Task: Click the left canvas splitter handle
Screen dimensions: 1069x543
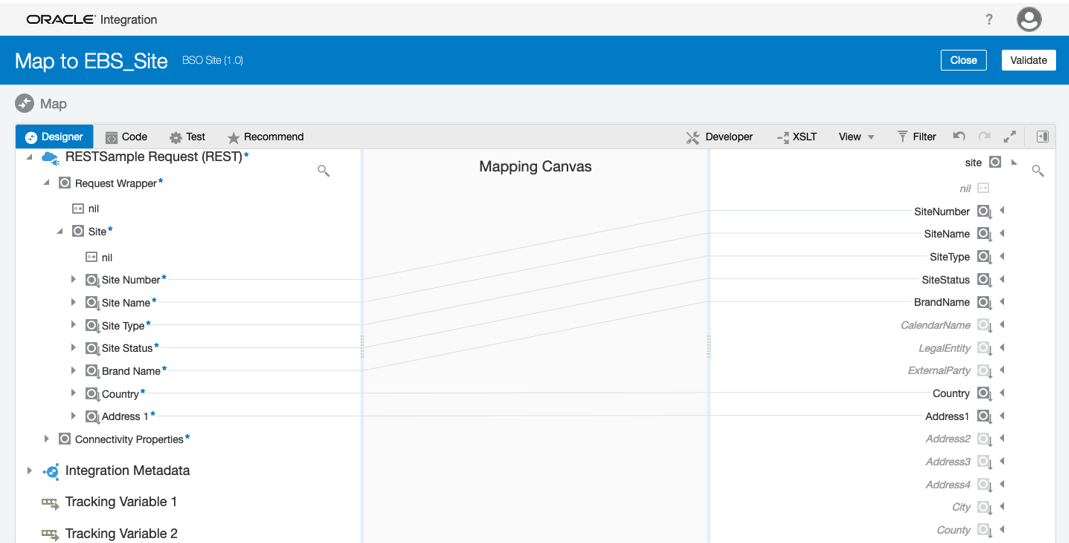Action: tap(362, 347)
